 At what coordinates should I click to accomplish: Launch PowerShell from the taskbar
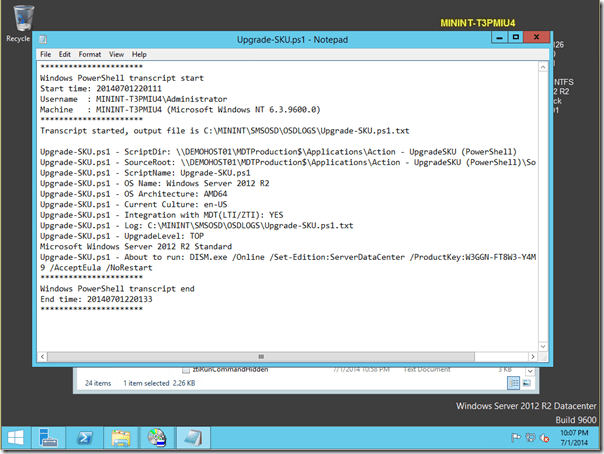(85, 437)
